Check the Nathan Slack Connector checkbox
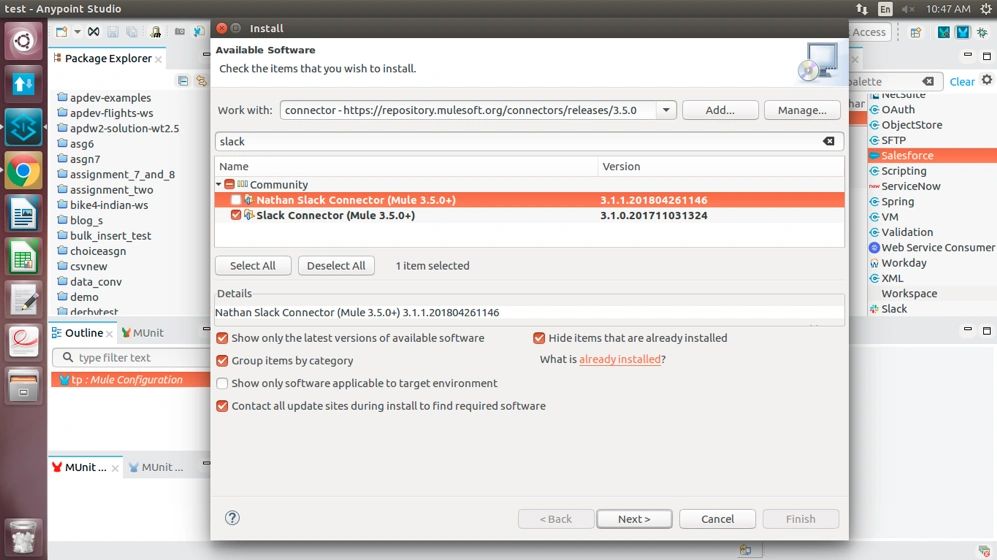The image size is (997, 560). pyautogui.click(x=236, y=200)
